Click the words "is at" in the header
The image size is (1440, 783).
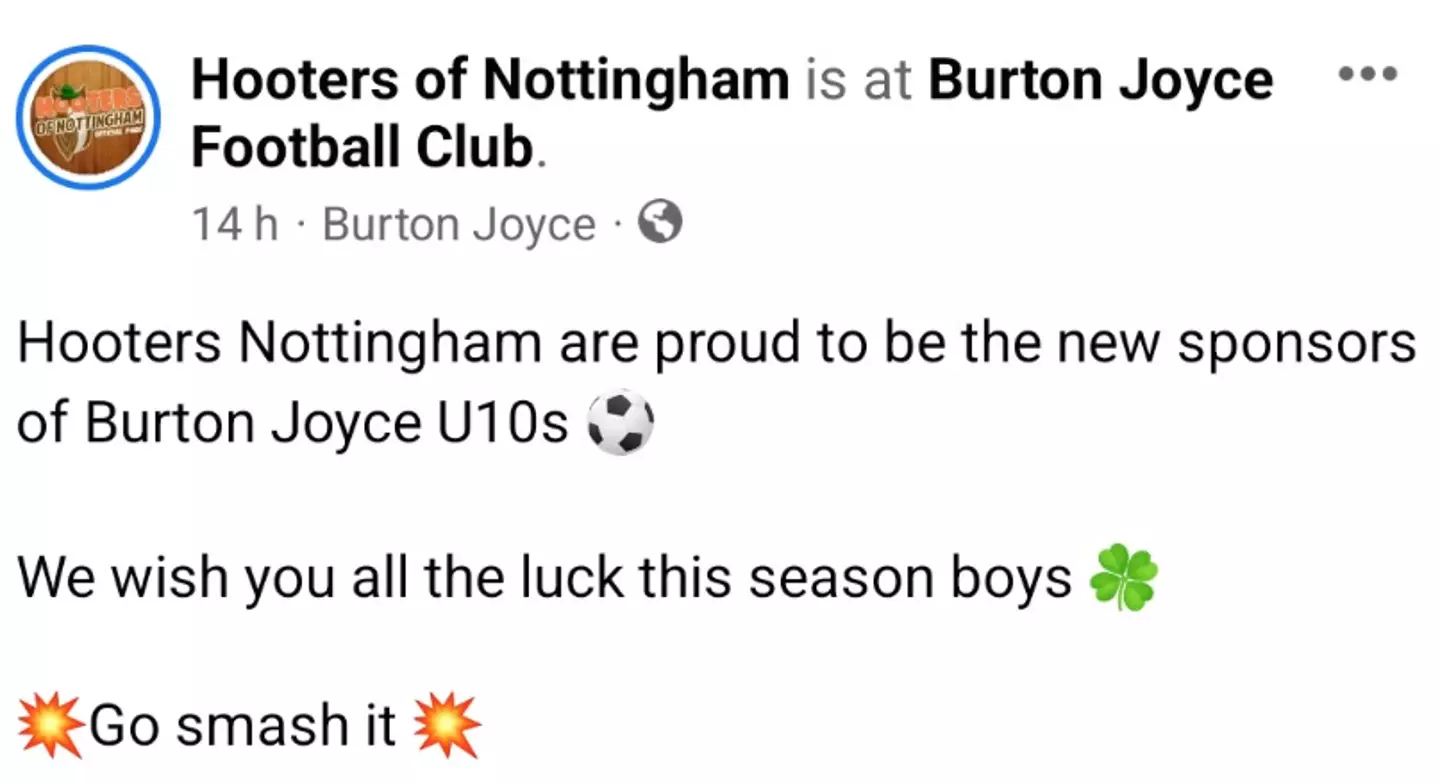[x=858, y=80]
